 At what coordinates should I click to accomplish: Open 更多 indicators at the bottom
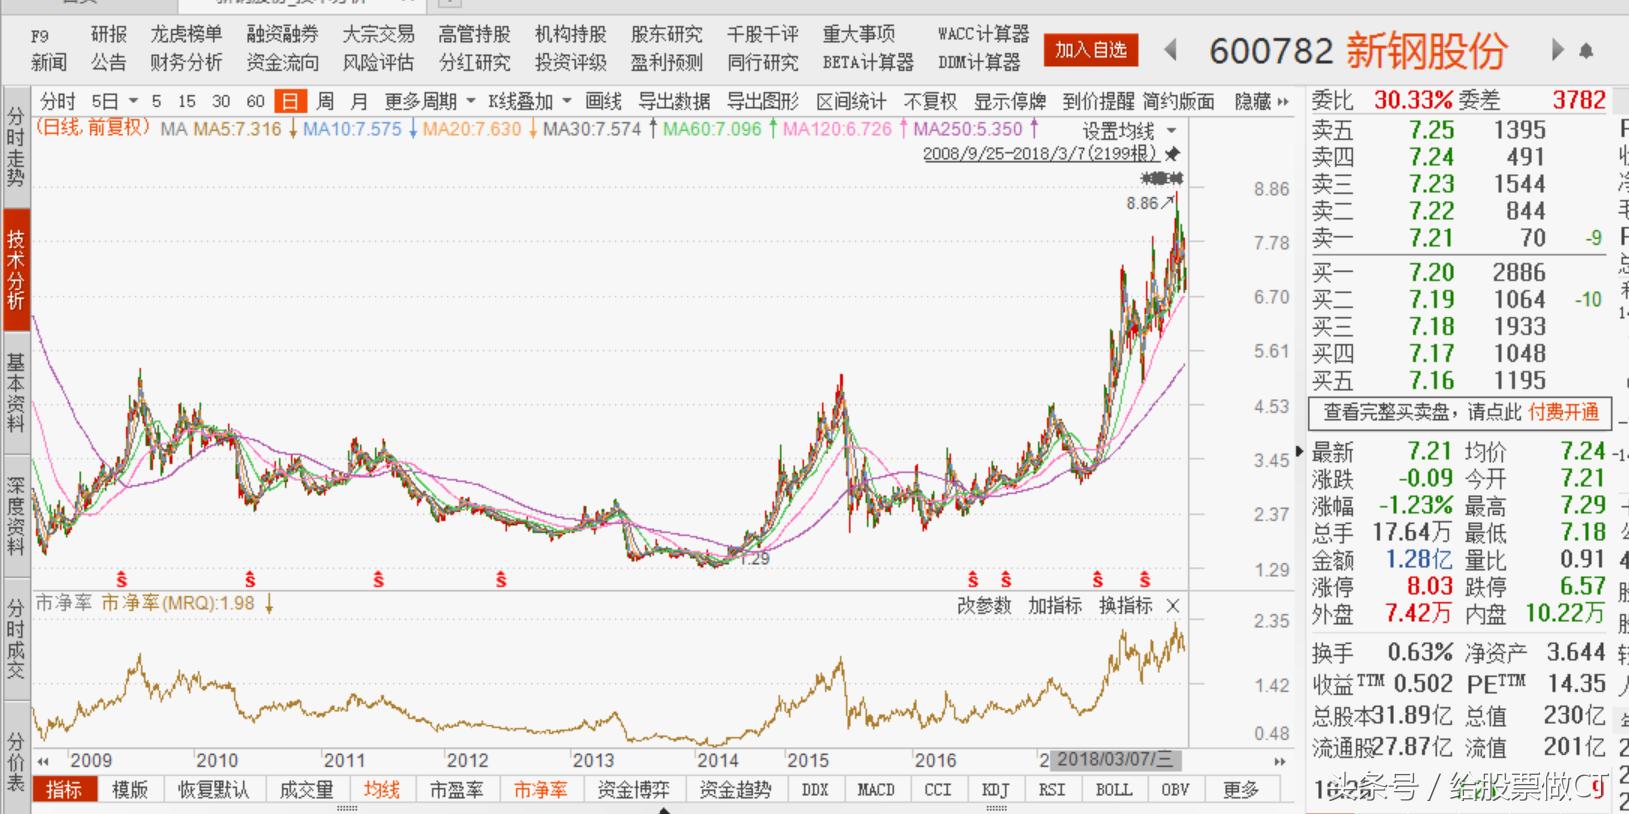(x=1241, y=790)
